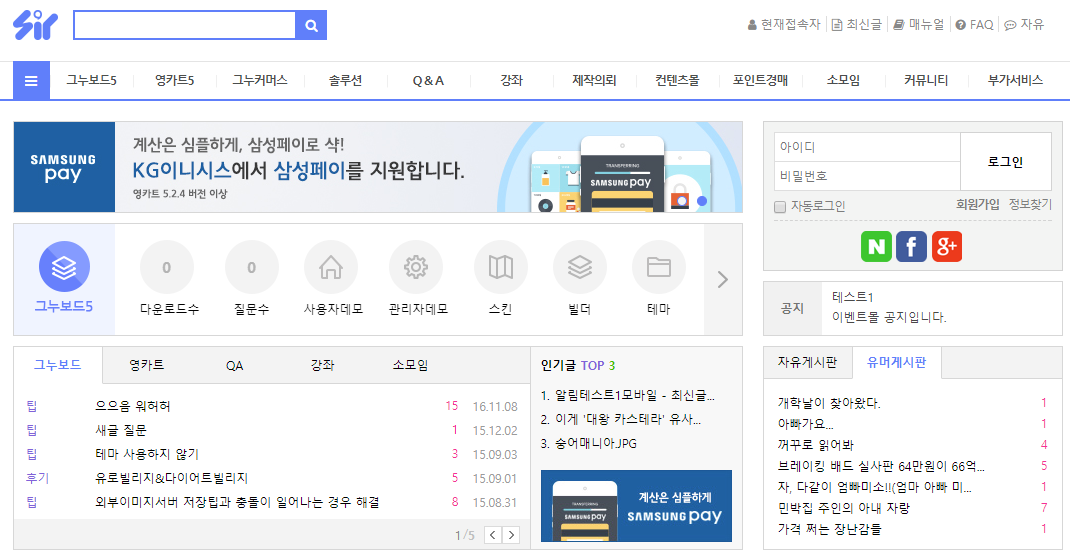Open the 컨텐츠몰 nav menu
Viewport: 1070px width, 551px height.
pyautogui.click(x=677, y=81)
